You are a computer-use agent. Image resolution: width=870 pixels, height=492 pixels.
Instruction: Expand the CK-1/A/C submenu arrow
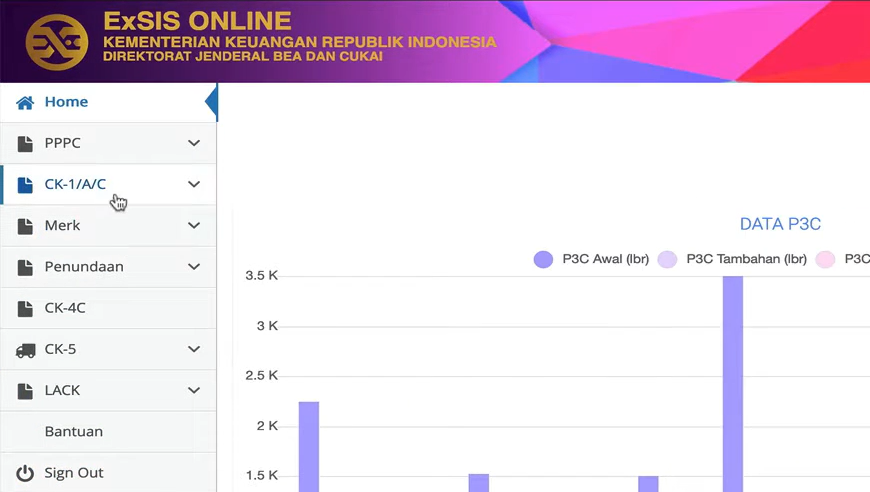coord(194,184)
